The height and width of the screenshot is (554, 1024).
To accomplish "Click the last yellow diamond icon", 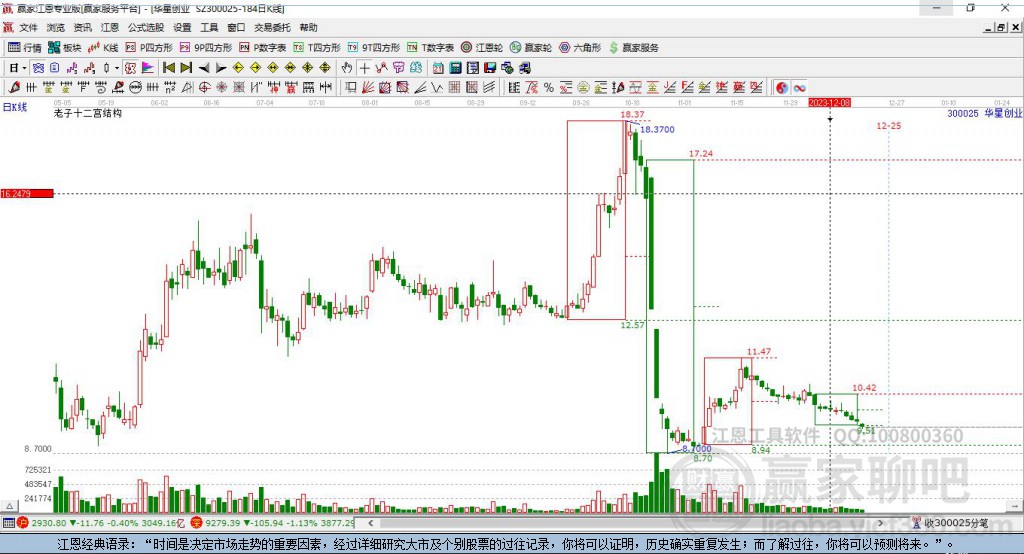I will tap(325, 68).
